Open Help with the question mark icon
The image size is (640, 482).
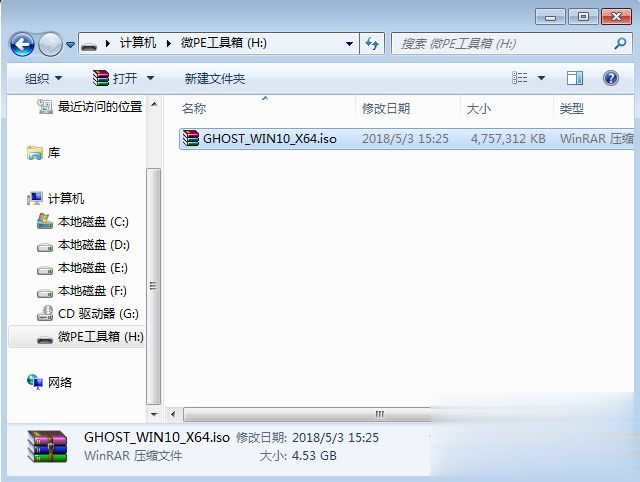pyautogui.click(x=611, y=78)
